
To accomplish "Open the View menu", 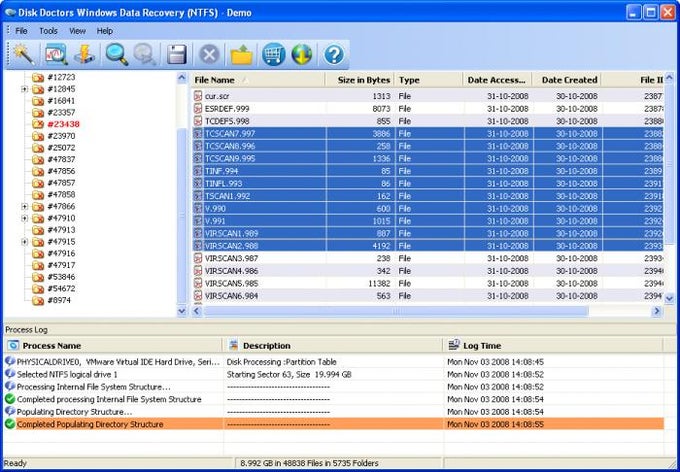I will (x=77, y=31).
